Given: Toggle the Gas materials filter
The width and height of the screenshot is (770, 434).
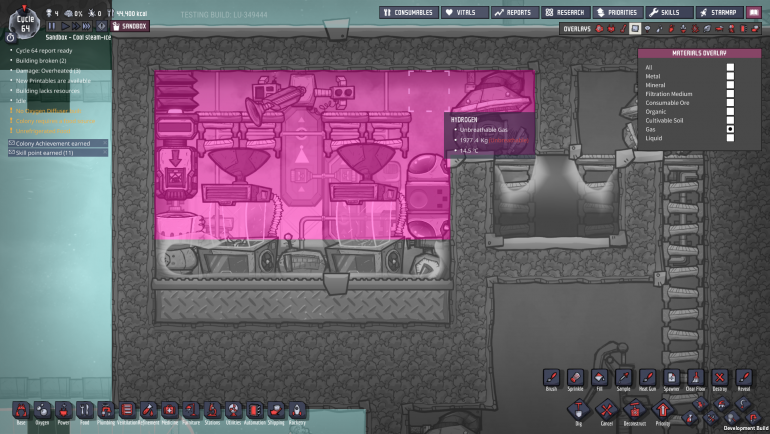Looking at the screenshot, I should coord(730,129).
